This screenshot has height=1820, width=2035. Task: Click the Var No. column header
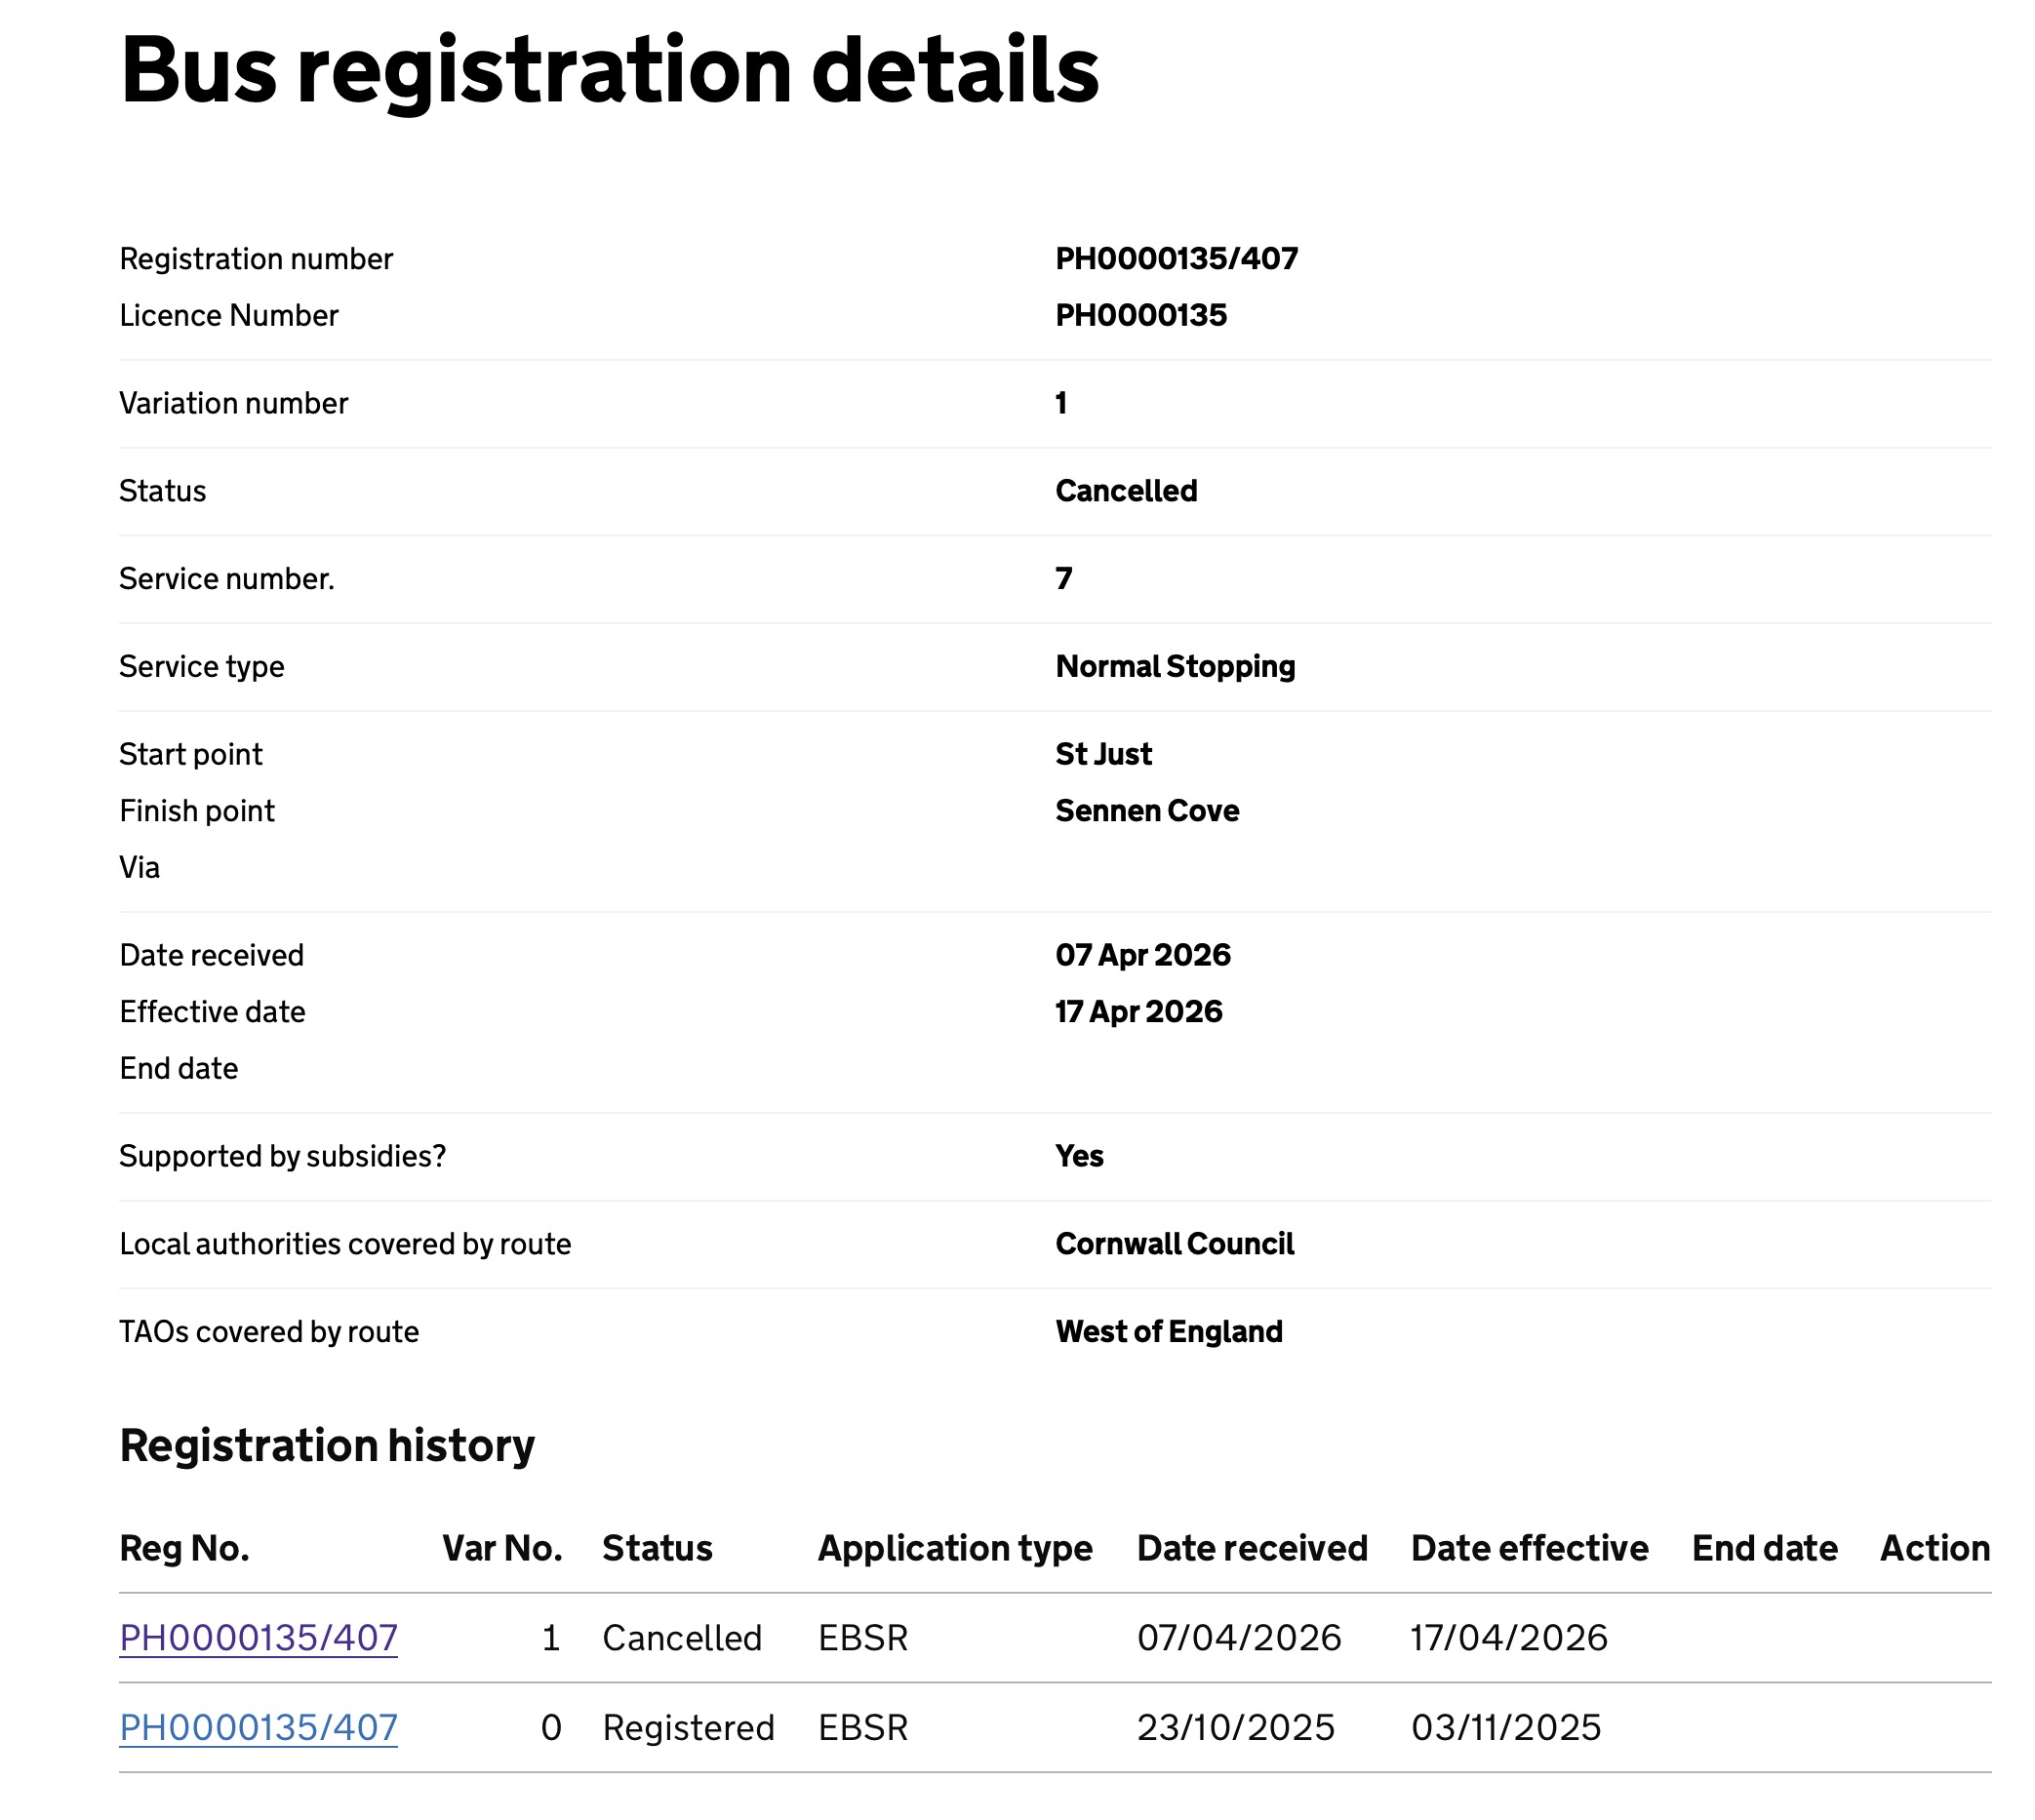[x=502, y=1548]
